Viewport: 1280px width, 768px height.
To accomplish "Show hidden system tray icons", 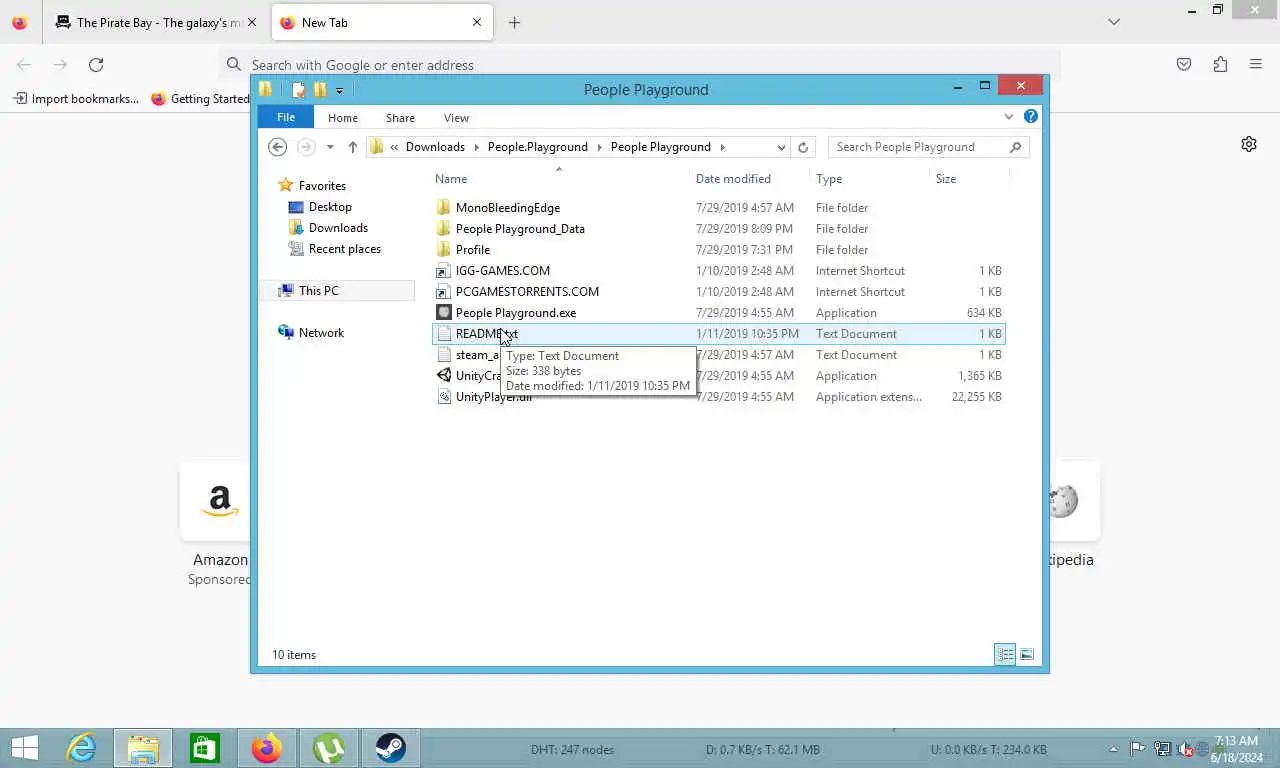I will point(1114,749).
